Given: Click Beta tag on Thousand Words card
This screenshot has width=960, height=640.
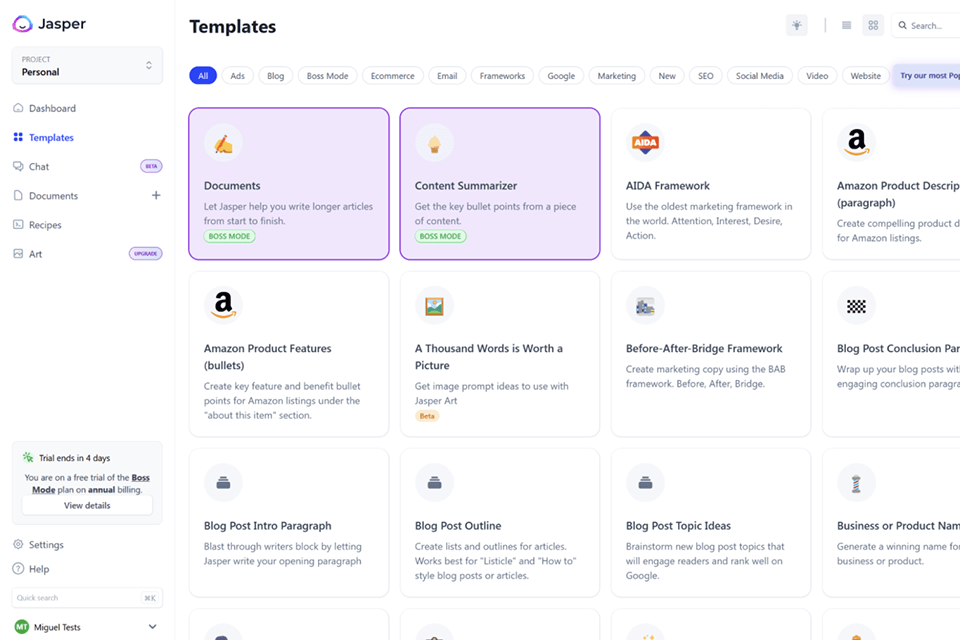Looking at the screenshot, I should (x=427, y=416).
